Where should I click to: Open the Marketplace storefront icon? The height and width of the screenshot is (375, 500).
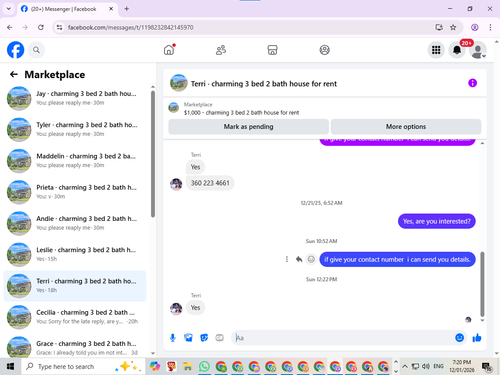point(272,50)
